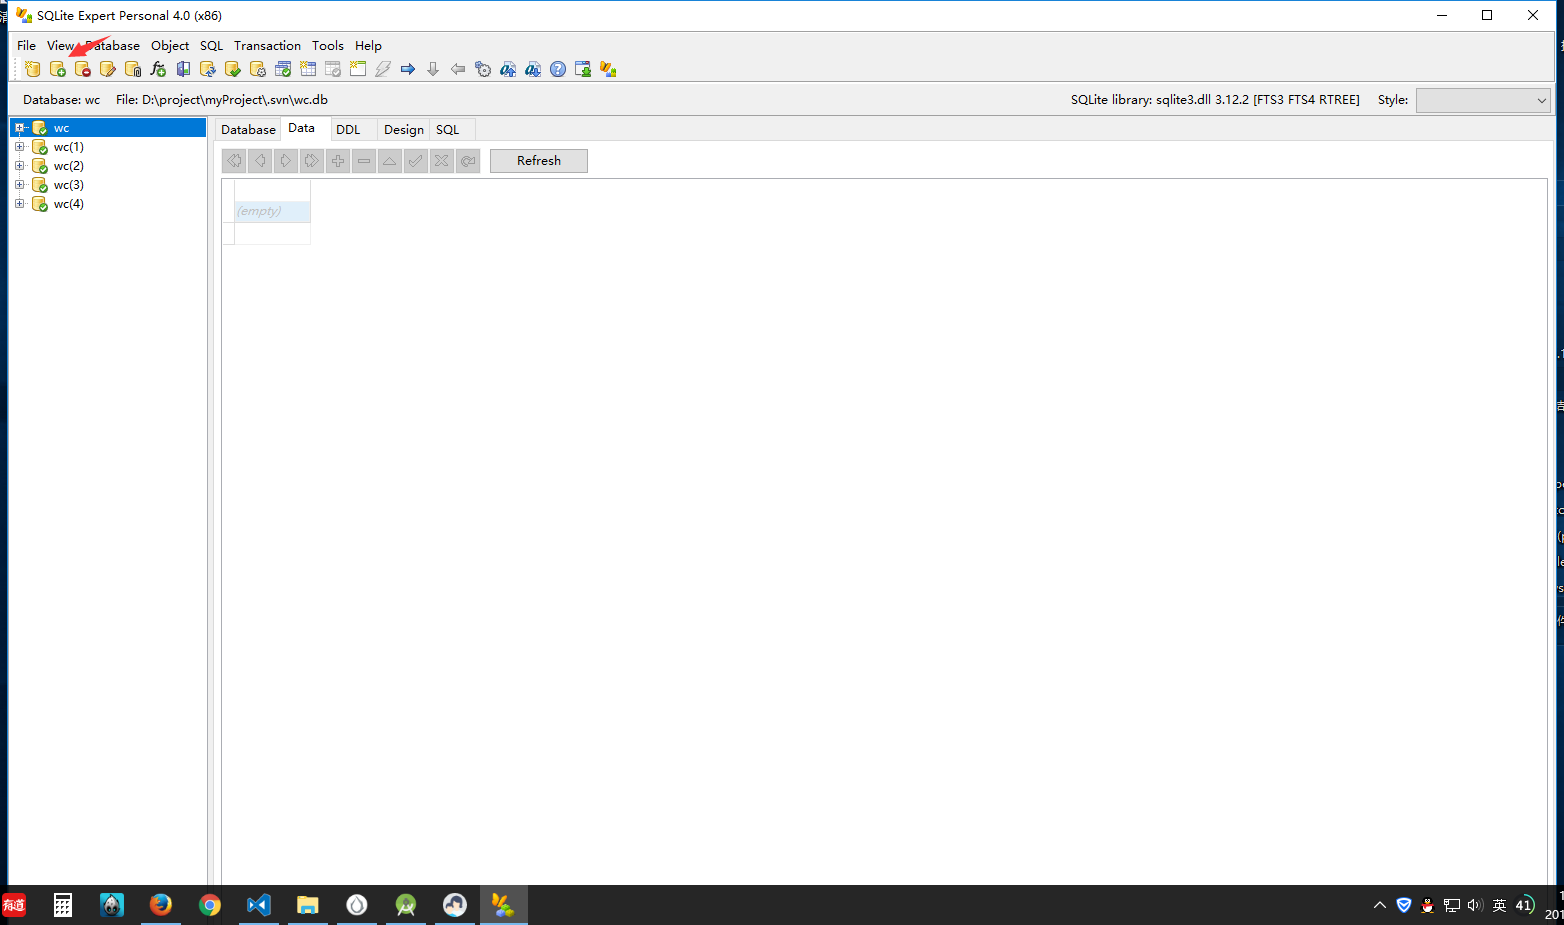The width and height of the screenshot is (1564, 925).
Task: Open the Help menu
Action: (368, 46)
